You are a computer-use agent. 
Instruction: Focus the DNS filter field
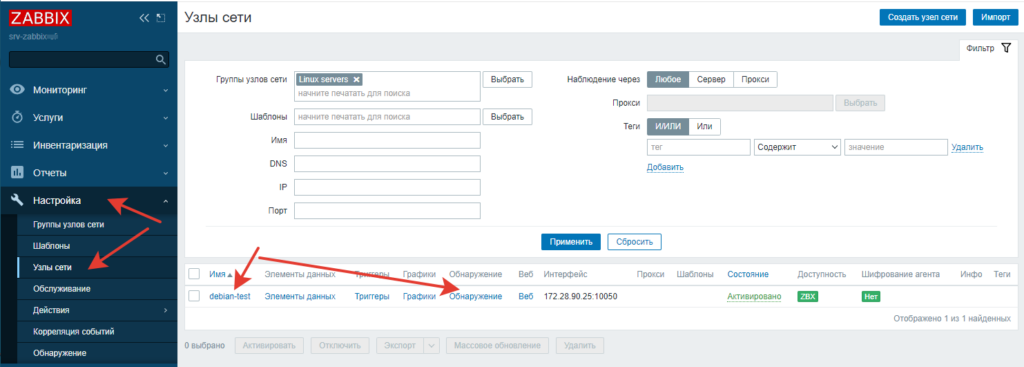[387, 164]
